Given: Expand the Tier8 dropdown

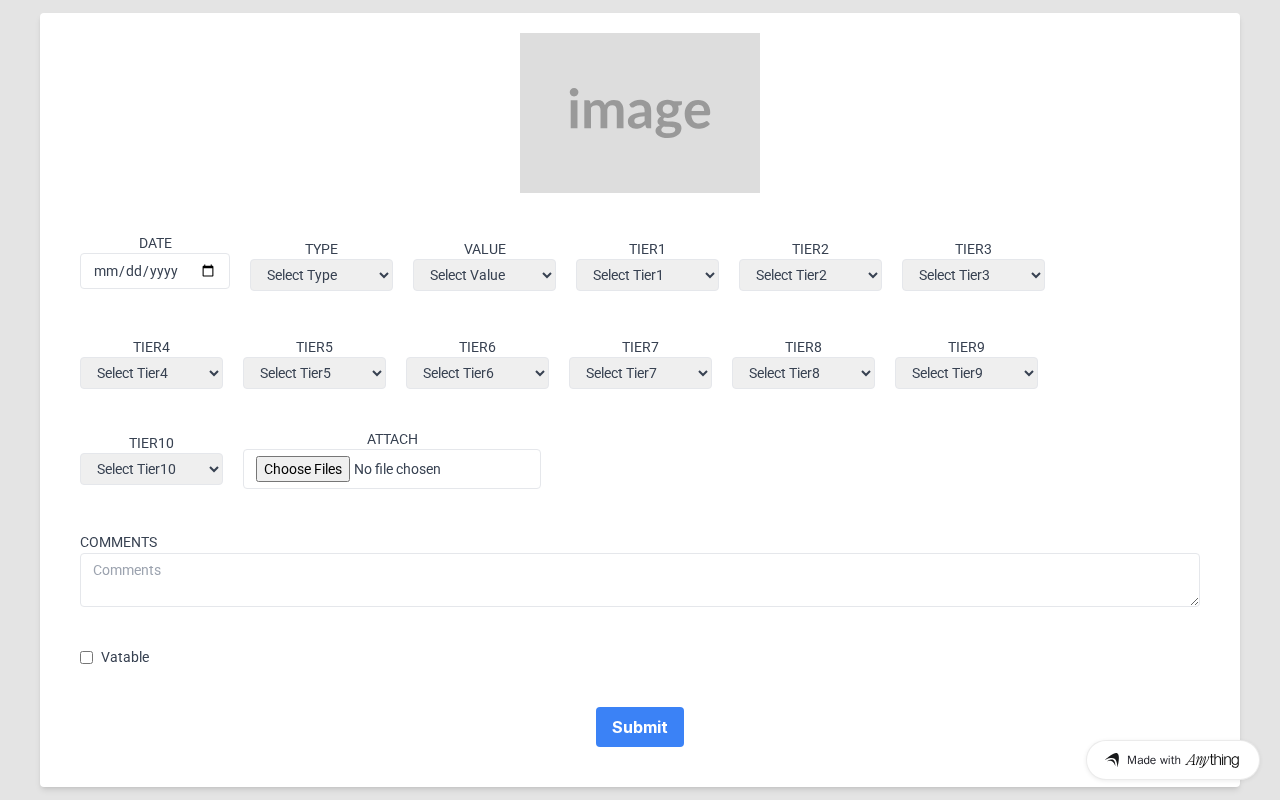Looking at the screenshot, I should coord(803,373).
